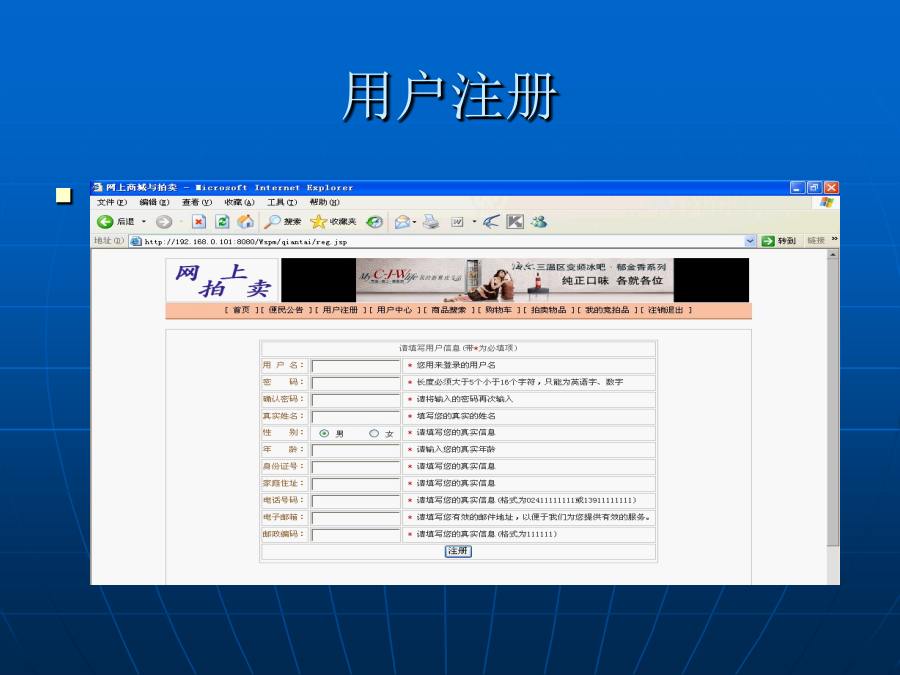This screenshot has width=900, height=675.
Task: Select the 女 (female) radio button
Action: point(374,433)
